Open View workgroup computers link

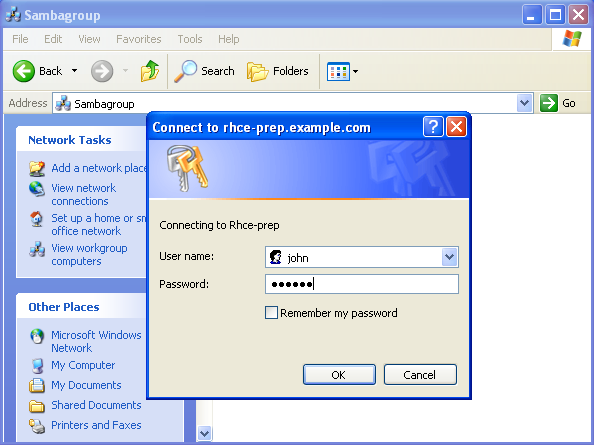[x=89, y=255]
